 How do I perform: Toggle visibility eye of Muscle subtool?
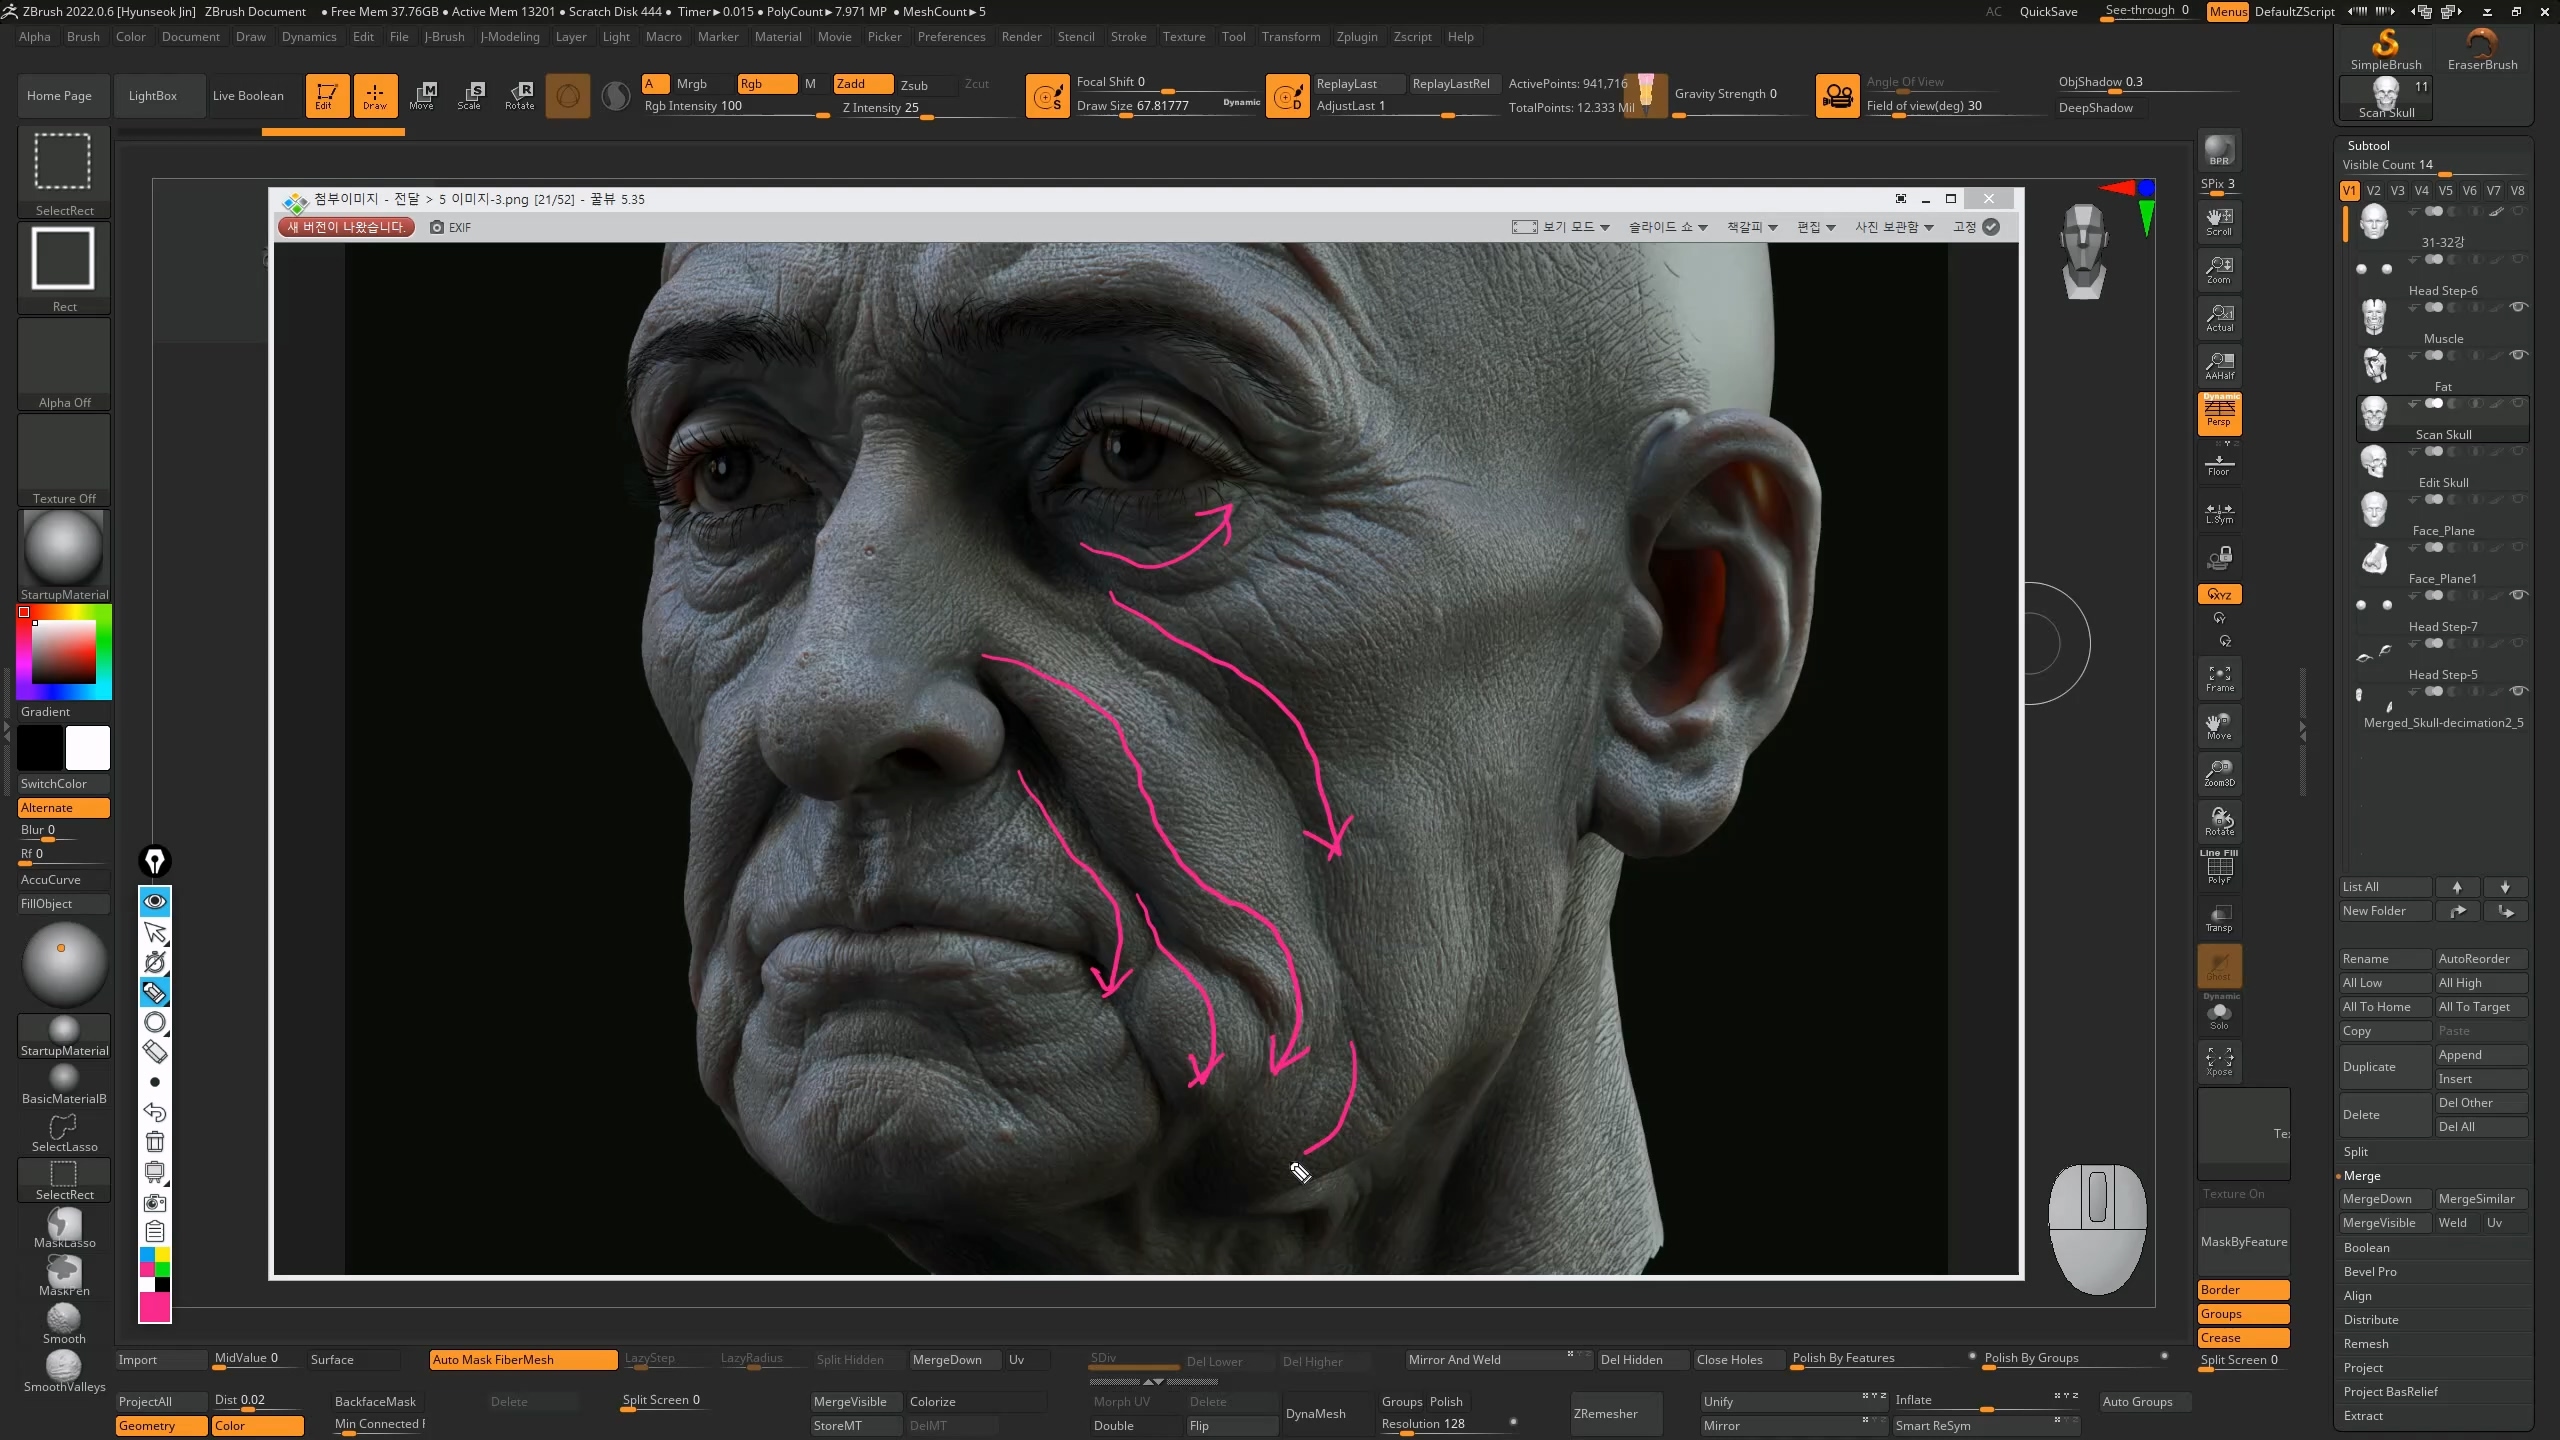pos(2519,307)
